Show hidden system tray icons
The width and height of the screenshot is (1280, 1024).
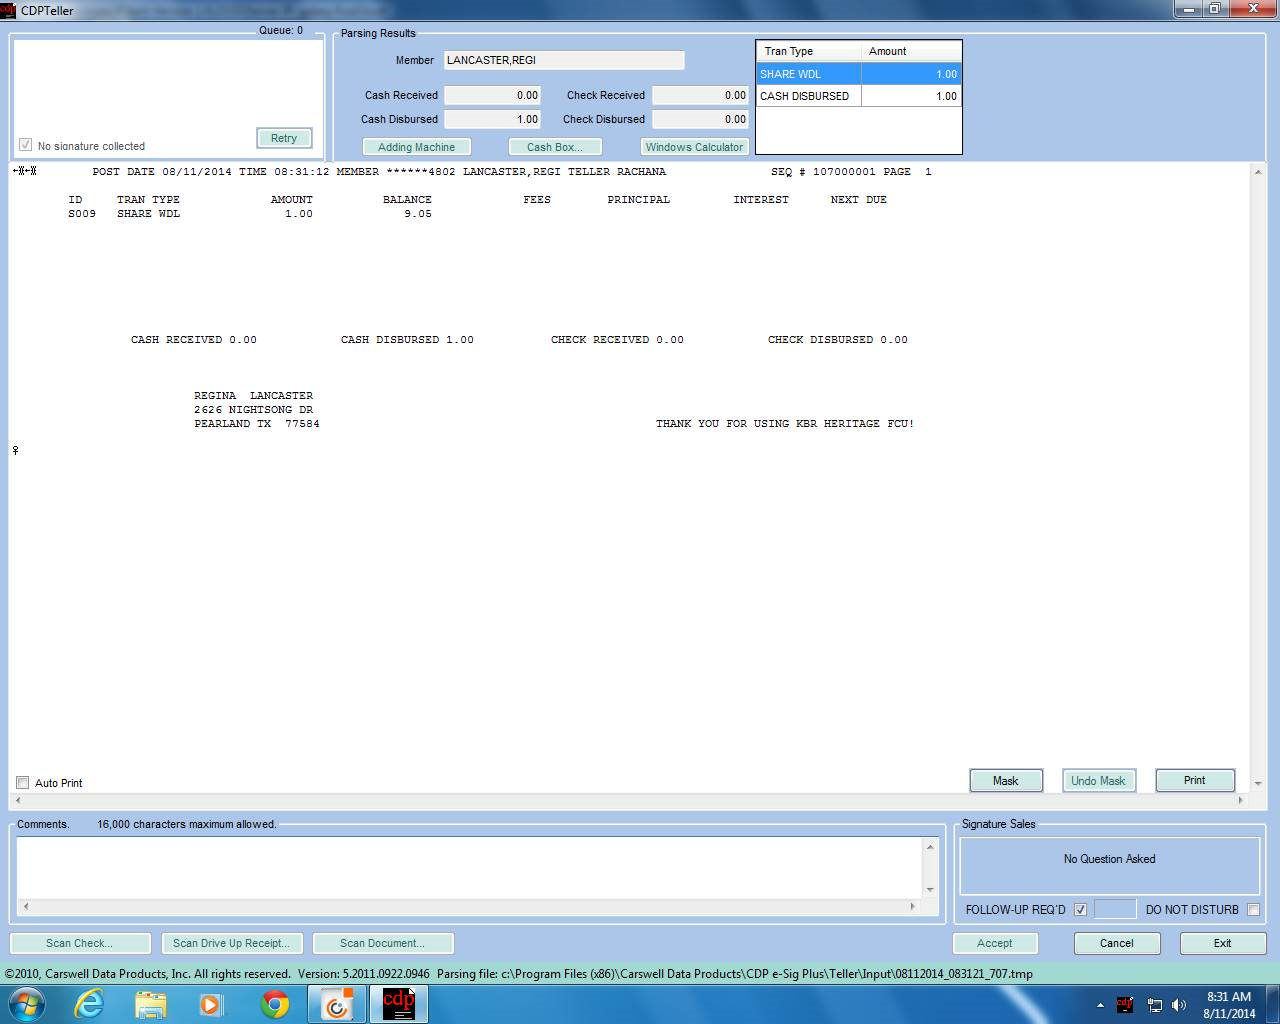(1100, 1005)
